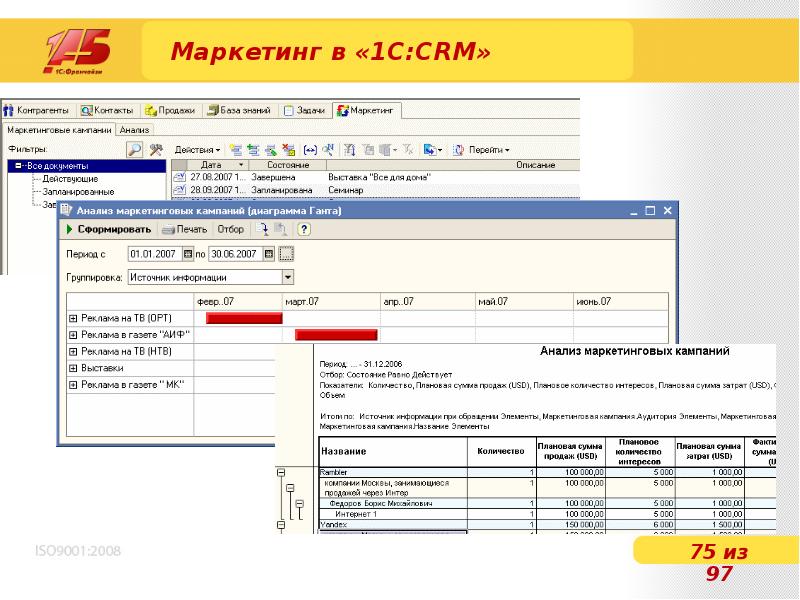Select the Действующие filter tree item
Screen dimensions: 800x600
click(70, 178)
